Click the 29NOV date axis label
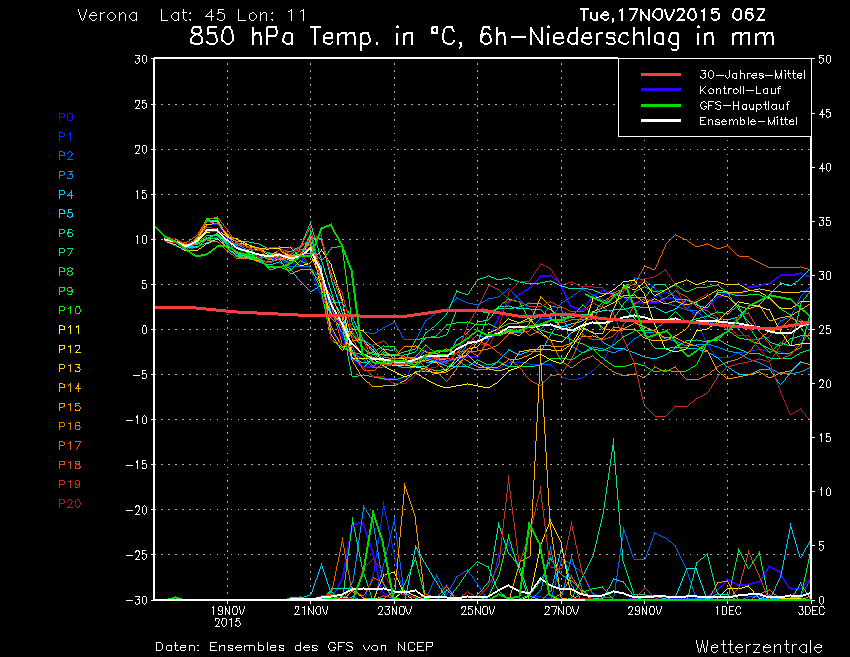 [645, 611]
